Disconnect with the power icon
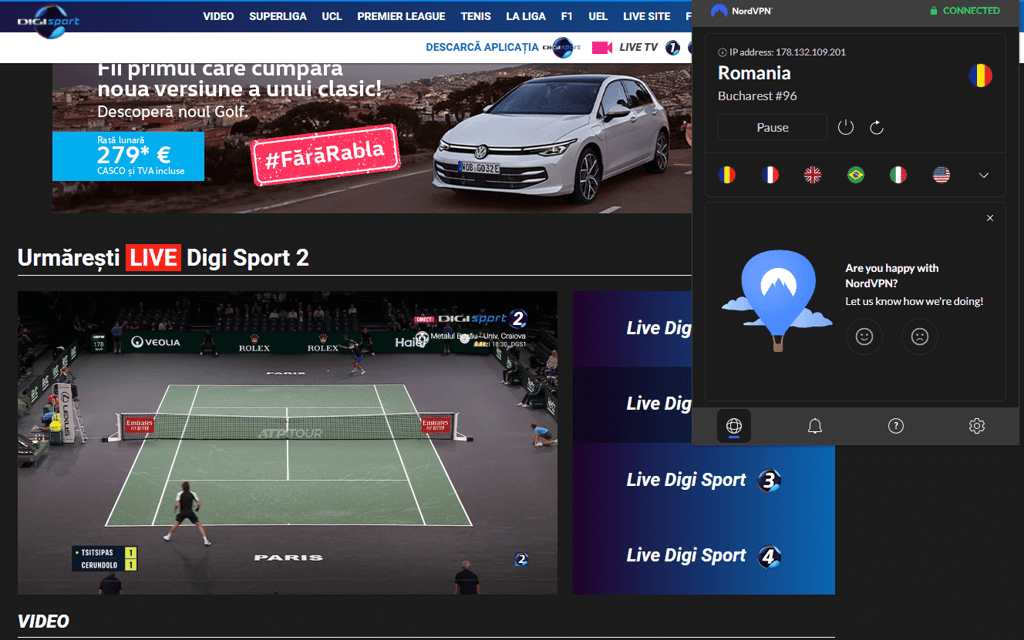This screenshot has height=640, width=1024. (x=846, y=127)
